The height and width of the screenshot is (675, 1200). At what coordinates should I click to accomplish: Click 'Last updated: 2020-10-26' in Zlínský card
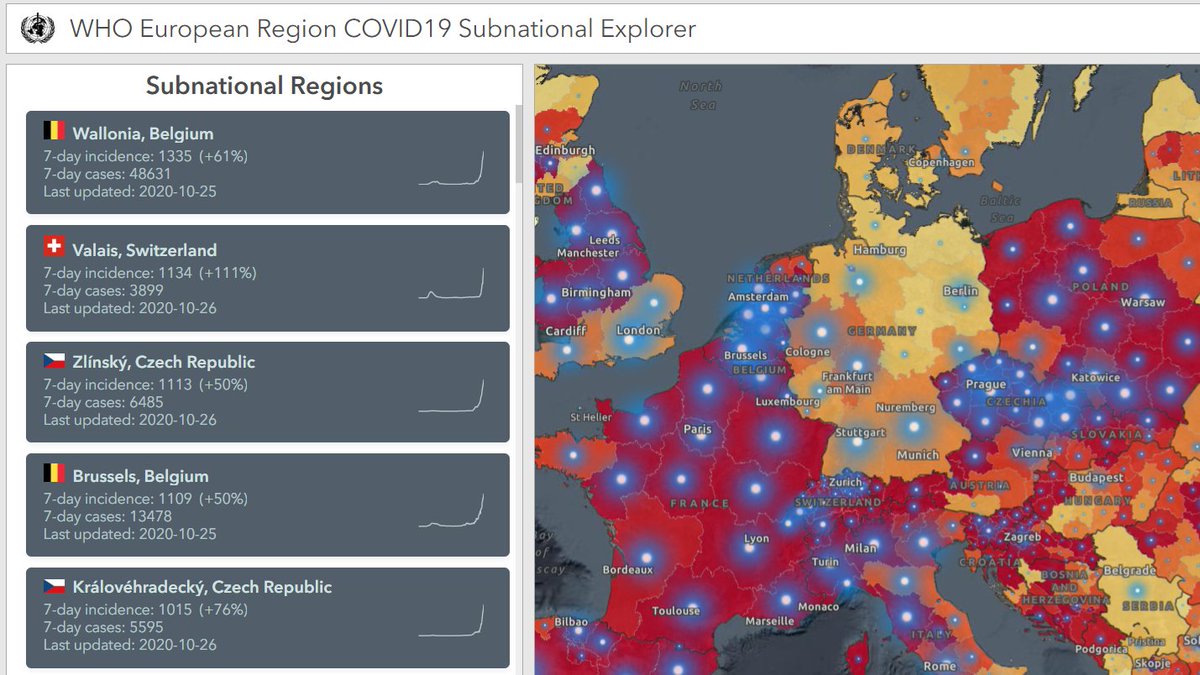pos(130,420)
